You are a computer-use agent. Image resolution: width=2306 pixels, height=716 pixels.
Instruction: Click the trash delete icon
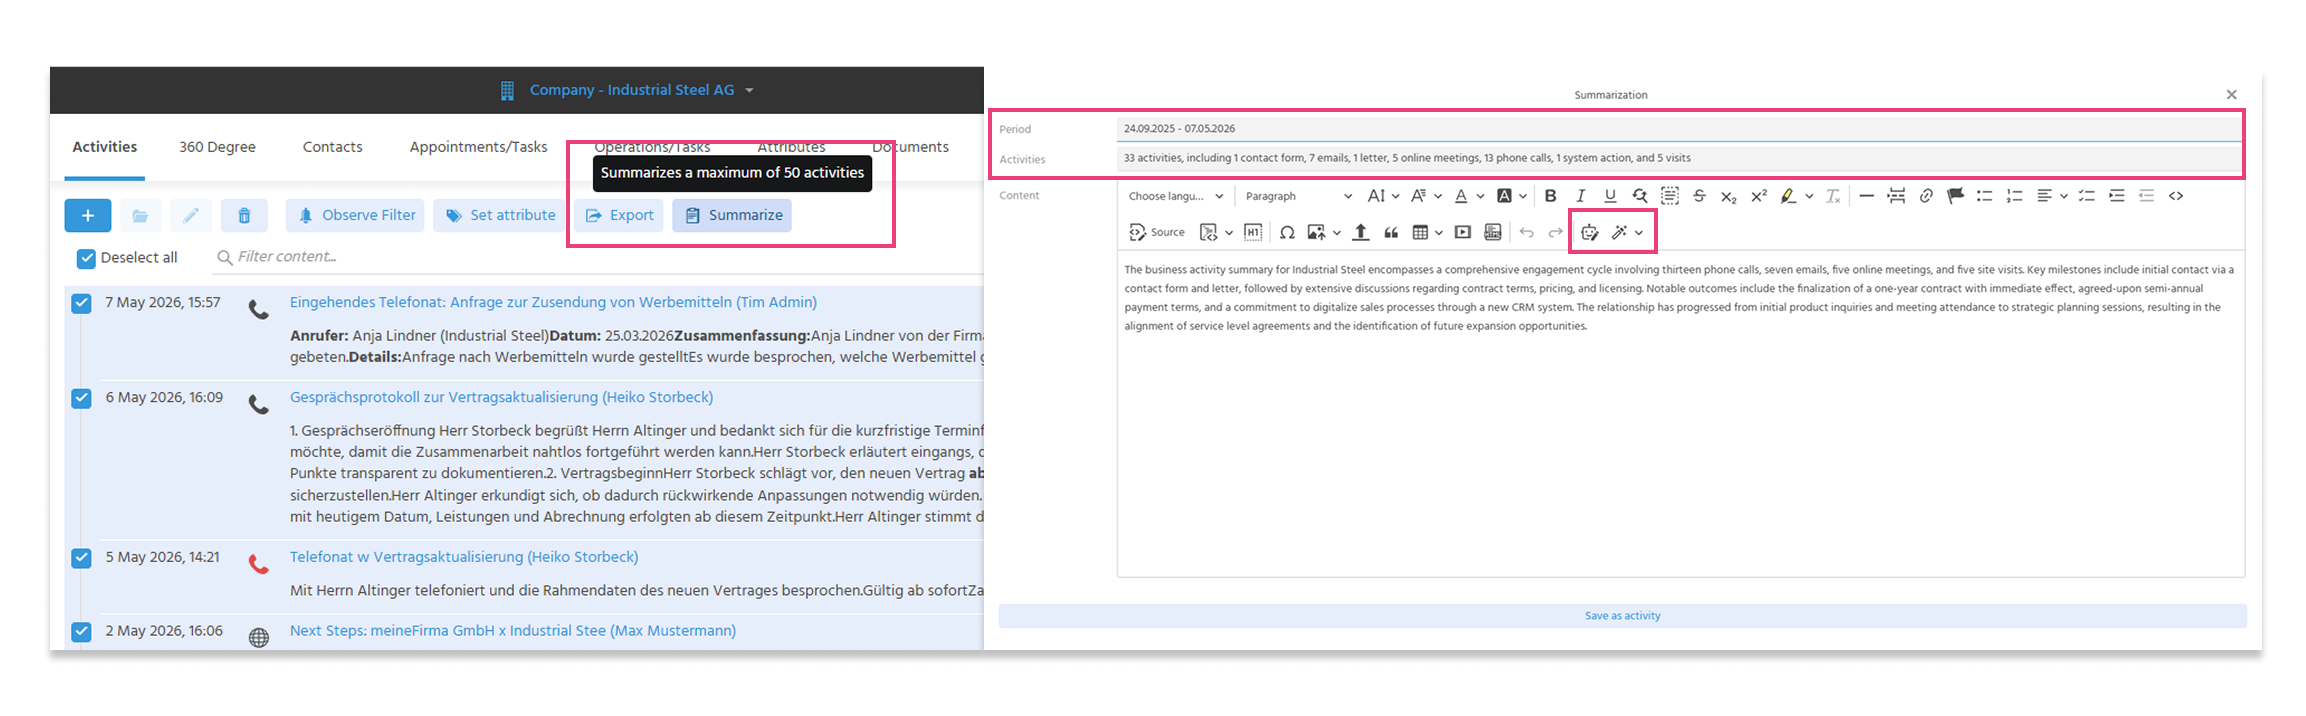point(244,215)
